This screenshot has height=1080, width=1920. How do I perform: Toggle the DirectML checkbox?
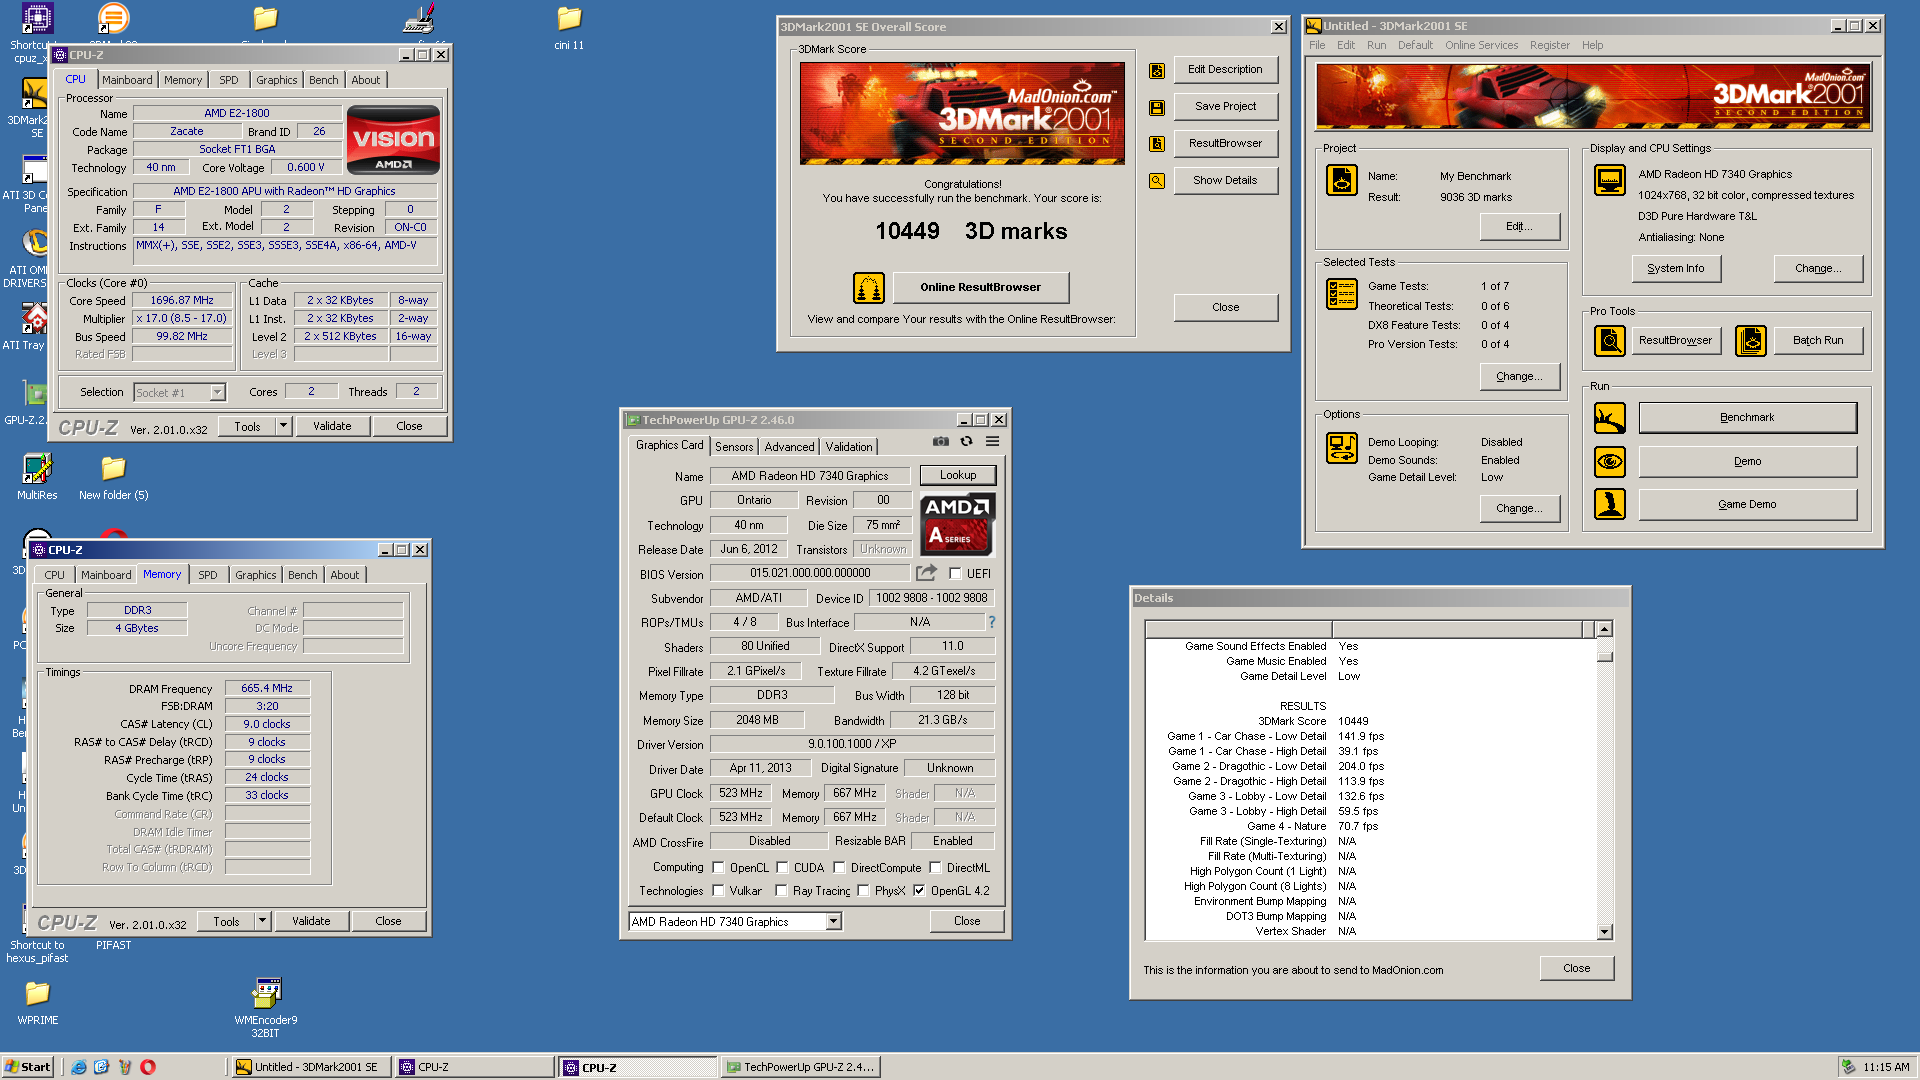click(x=935, y=868)
